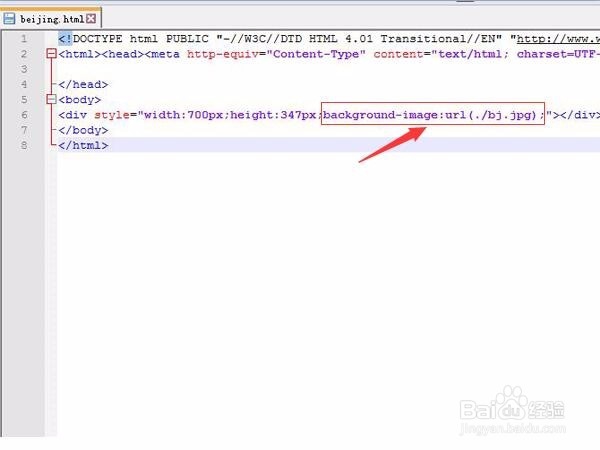Click the http-equiv attribute in the meta tag
The width and height of the screenshot is (600, 450).
pyautogui.click(x=223, y=54)
